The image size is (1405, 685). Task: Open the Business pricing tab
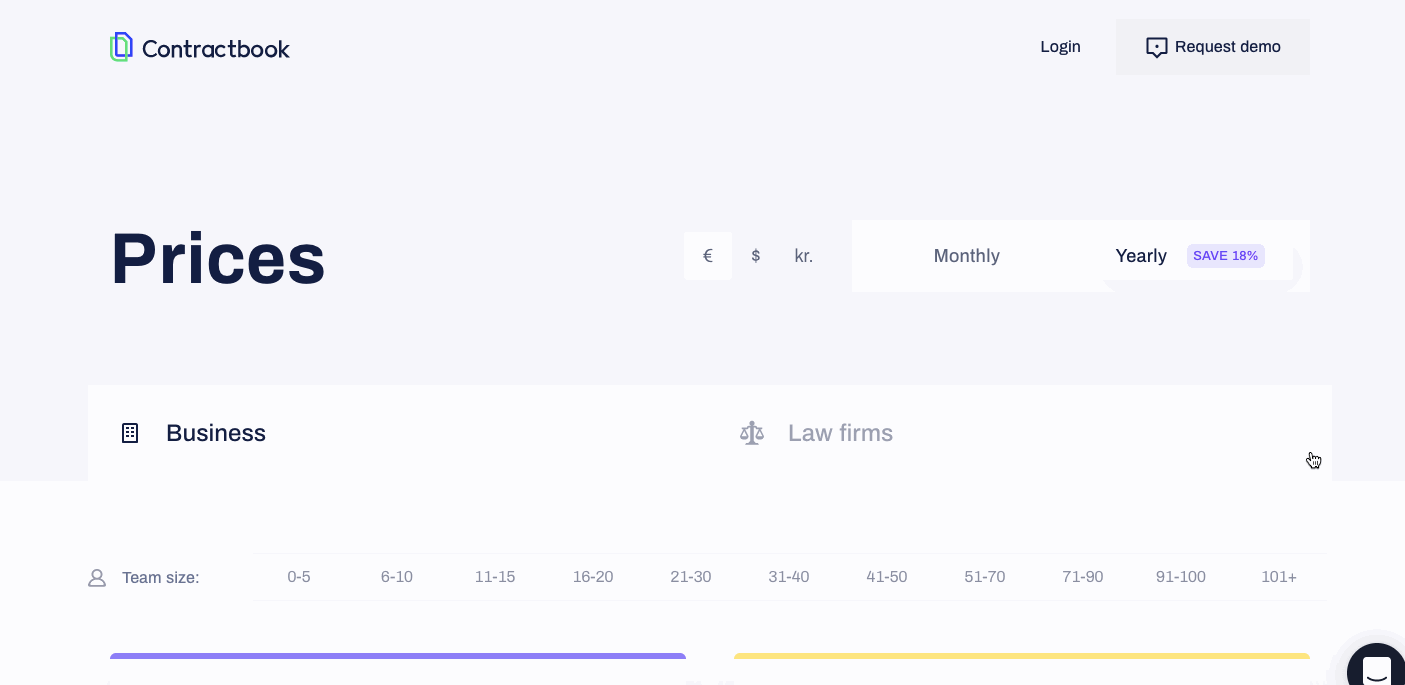click(x=216, y=433)
